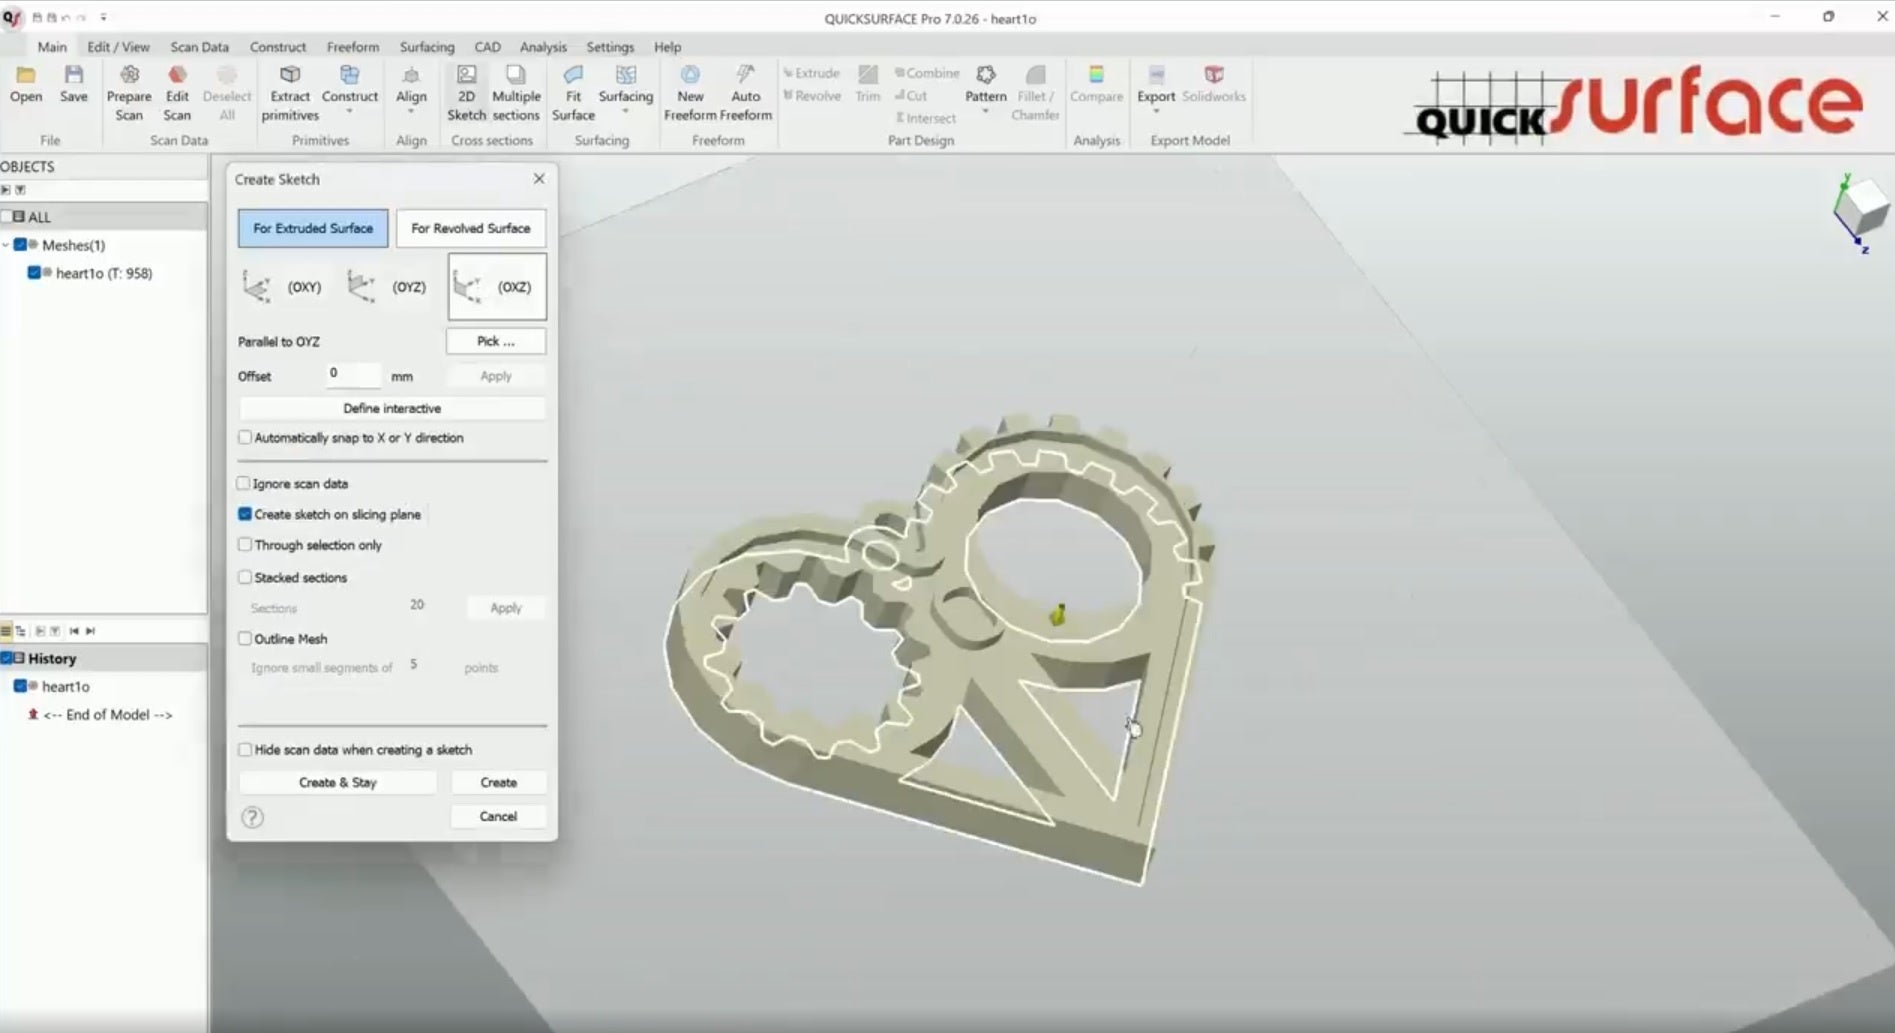Image resolution: width=1895 pixels, height=1033 pixels.
Task: Choose the Multiple sections tool
Action: click(x=516, y=93)
